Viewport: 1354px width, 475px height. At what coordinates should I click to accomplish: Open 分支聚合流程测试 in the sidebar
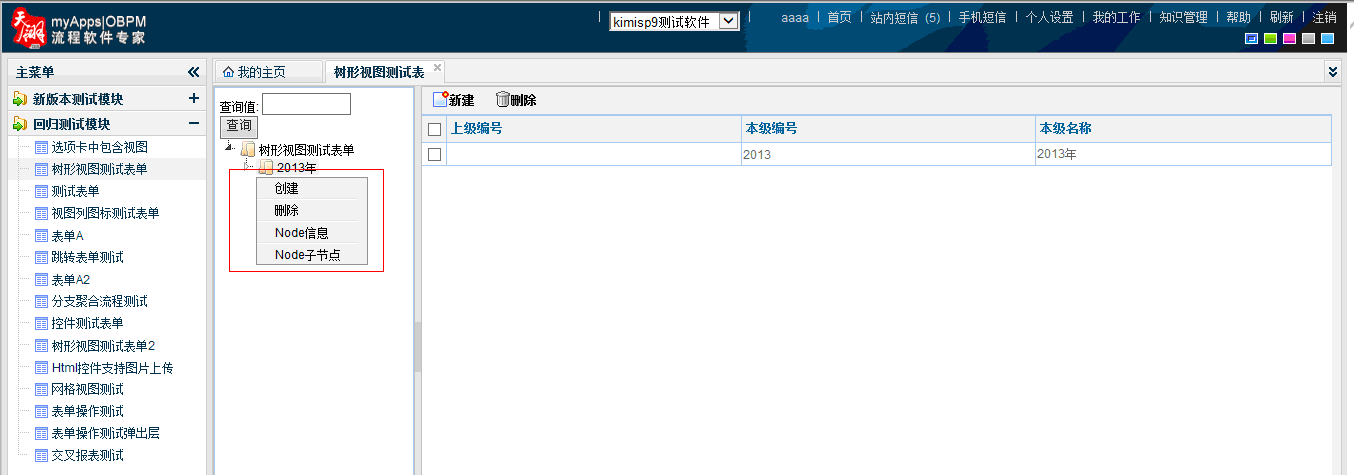tap(99, 301)
